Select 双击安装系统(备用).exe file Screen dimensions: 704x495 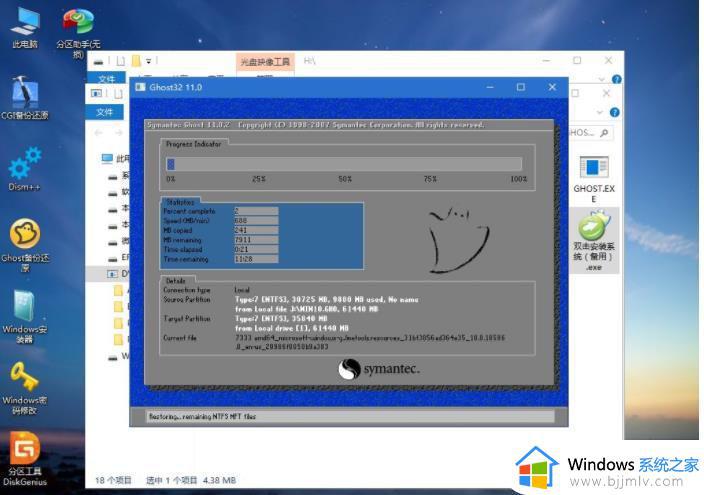[x=594, y=241]
